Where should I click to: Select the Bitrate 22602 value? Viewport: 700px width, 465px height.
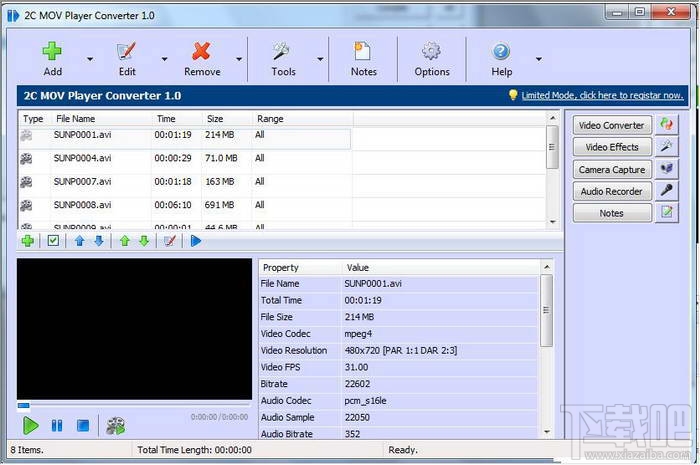tap(357, 384)
